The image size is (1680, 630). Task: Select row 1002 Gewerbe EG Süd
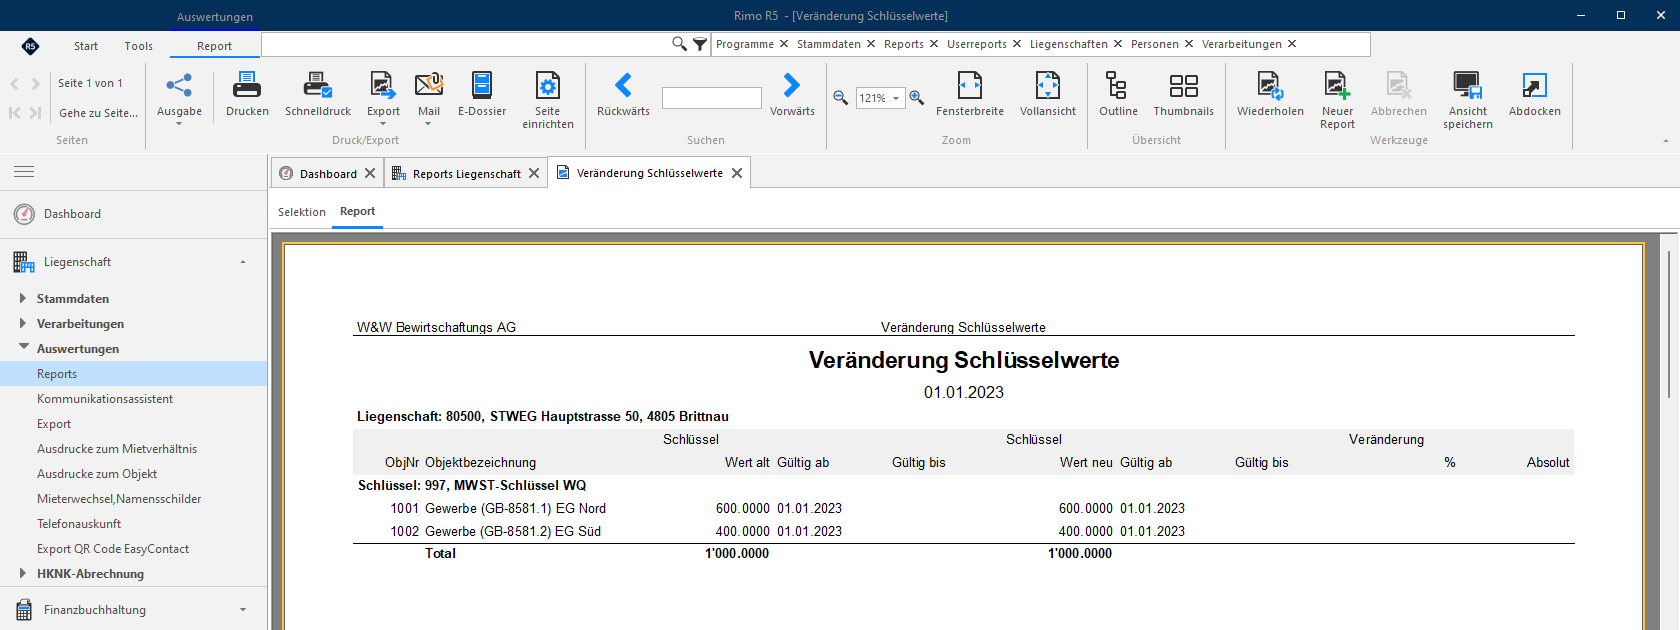point(963,531)
